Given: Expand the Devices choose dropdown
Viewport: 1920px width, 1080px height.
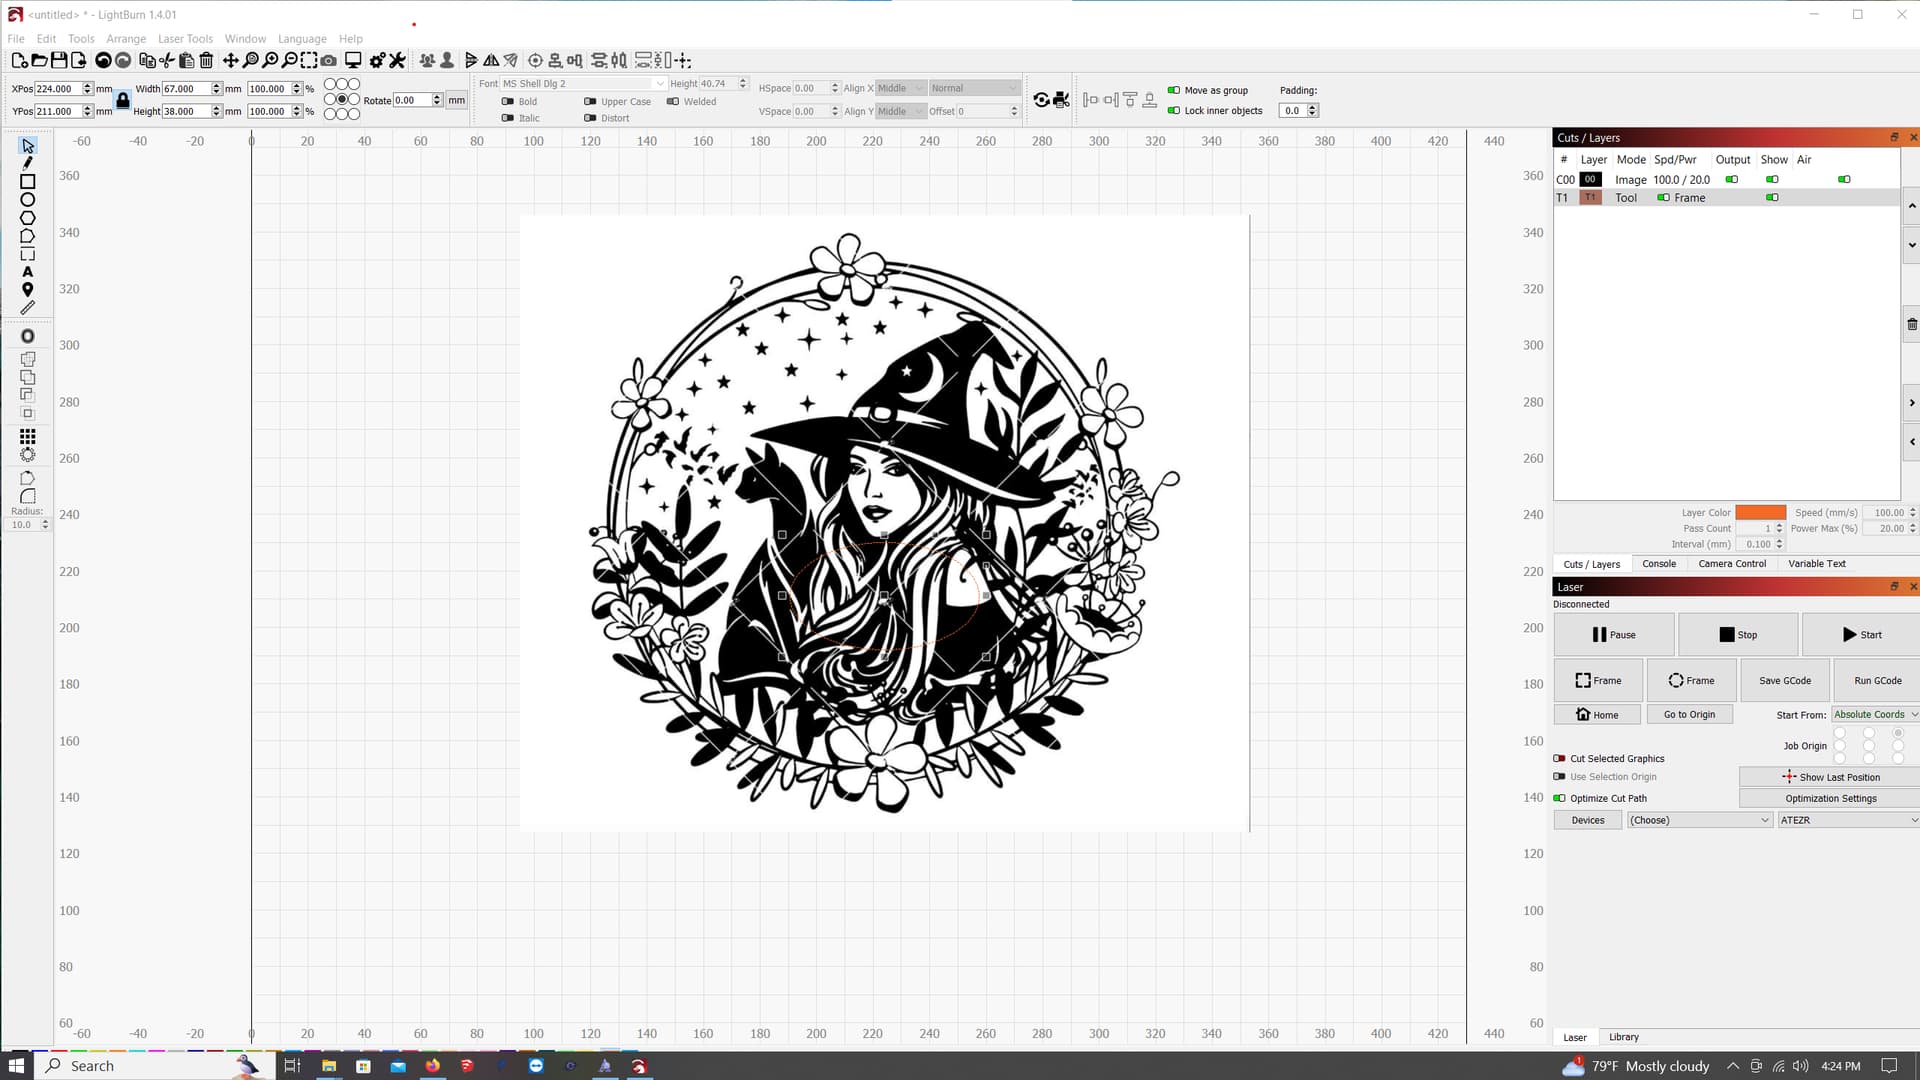Looking at the screenshot, I should click(1698, 819).
